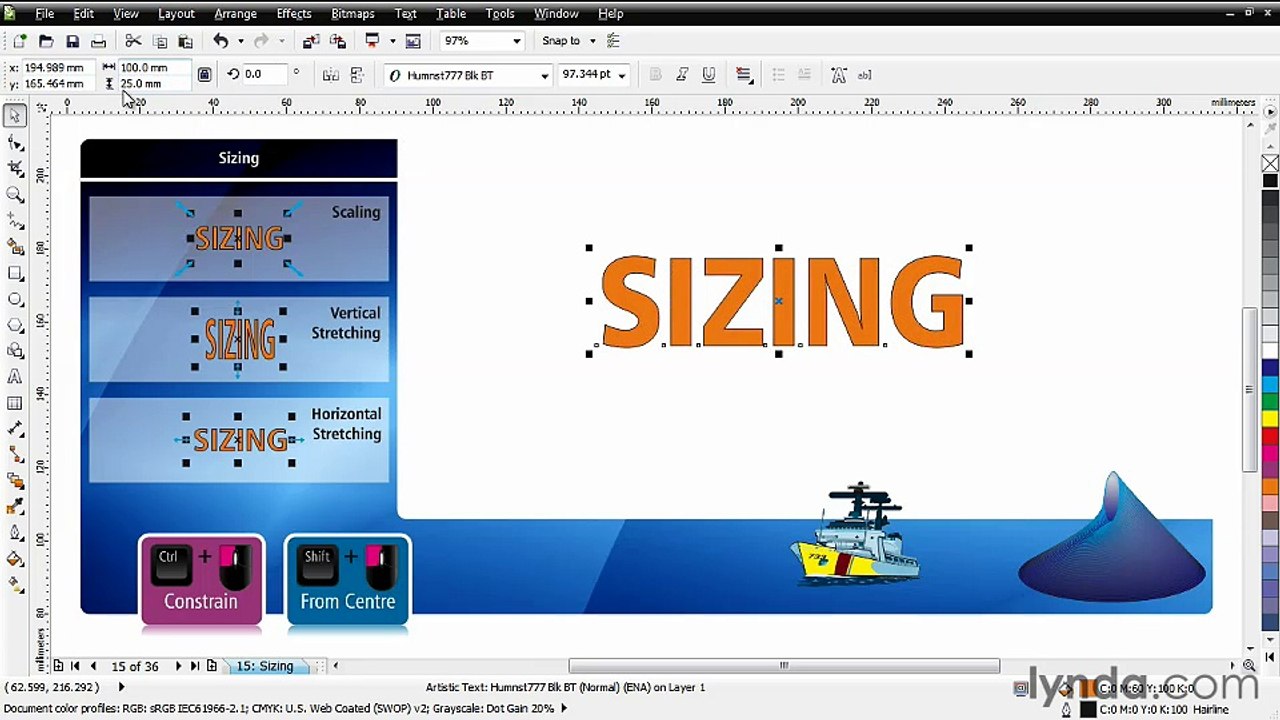Select the Freehand tool
Image resolution: width=1280 pixels, height=720 pixels.
(x=15, y=221)
